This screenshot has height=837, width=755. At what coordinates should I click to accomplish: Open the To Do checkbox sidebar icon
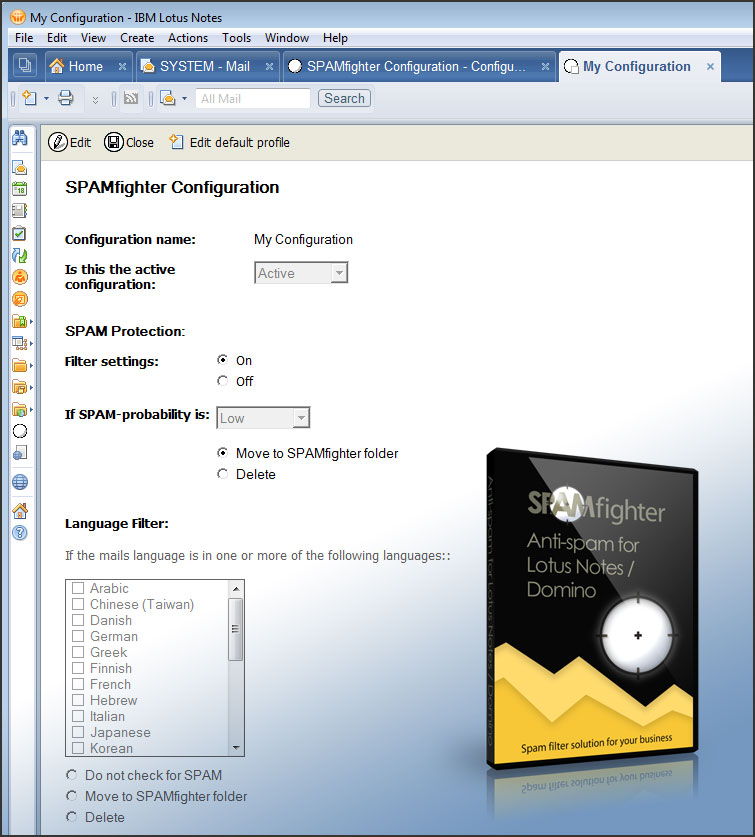click(20, 233)
